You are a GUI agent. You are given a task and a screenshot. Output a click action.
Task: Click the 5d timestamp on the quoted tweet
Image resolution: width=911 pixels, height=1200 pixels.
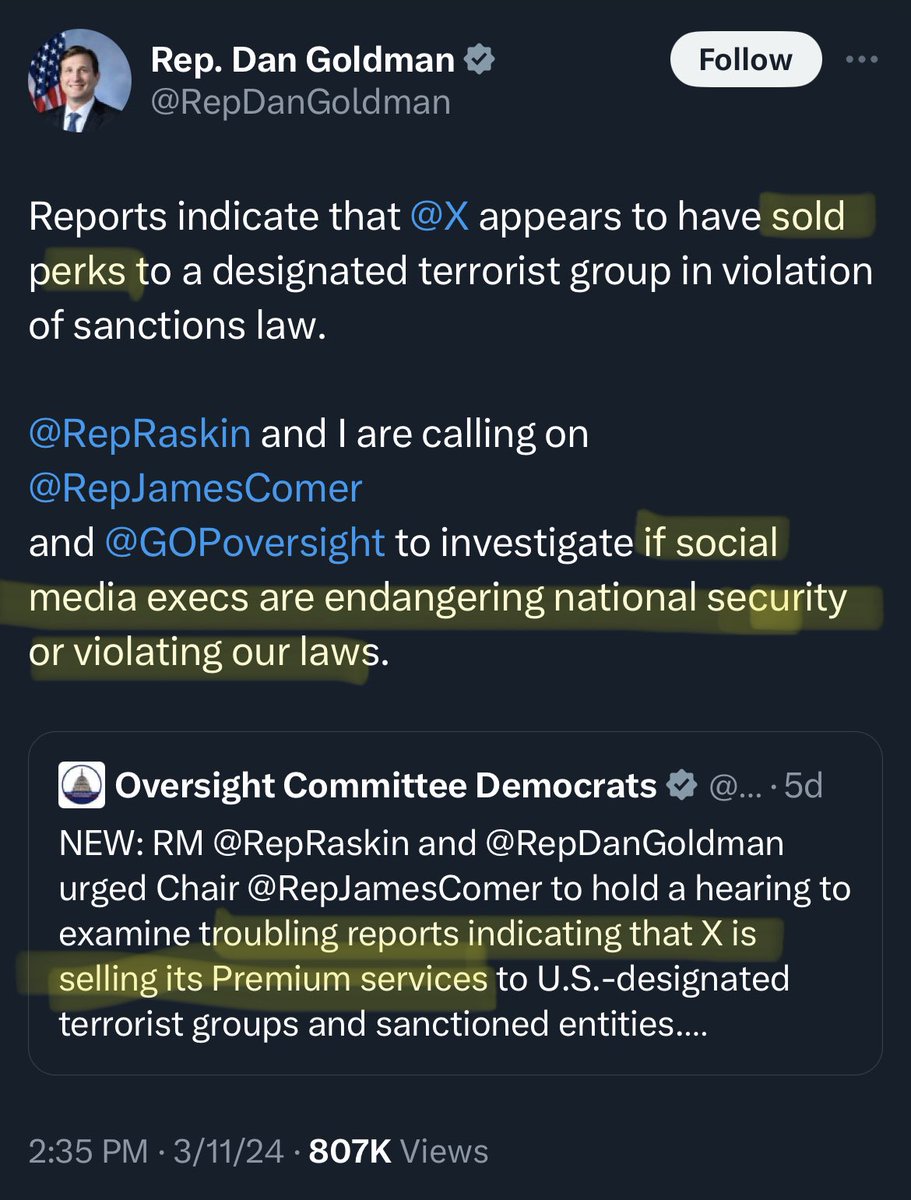click(x=803, y=787)
